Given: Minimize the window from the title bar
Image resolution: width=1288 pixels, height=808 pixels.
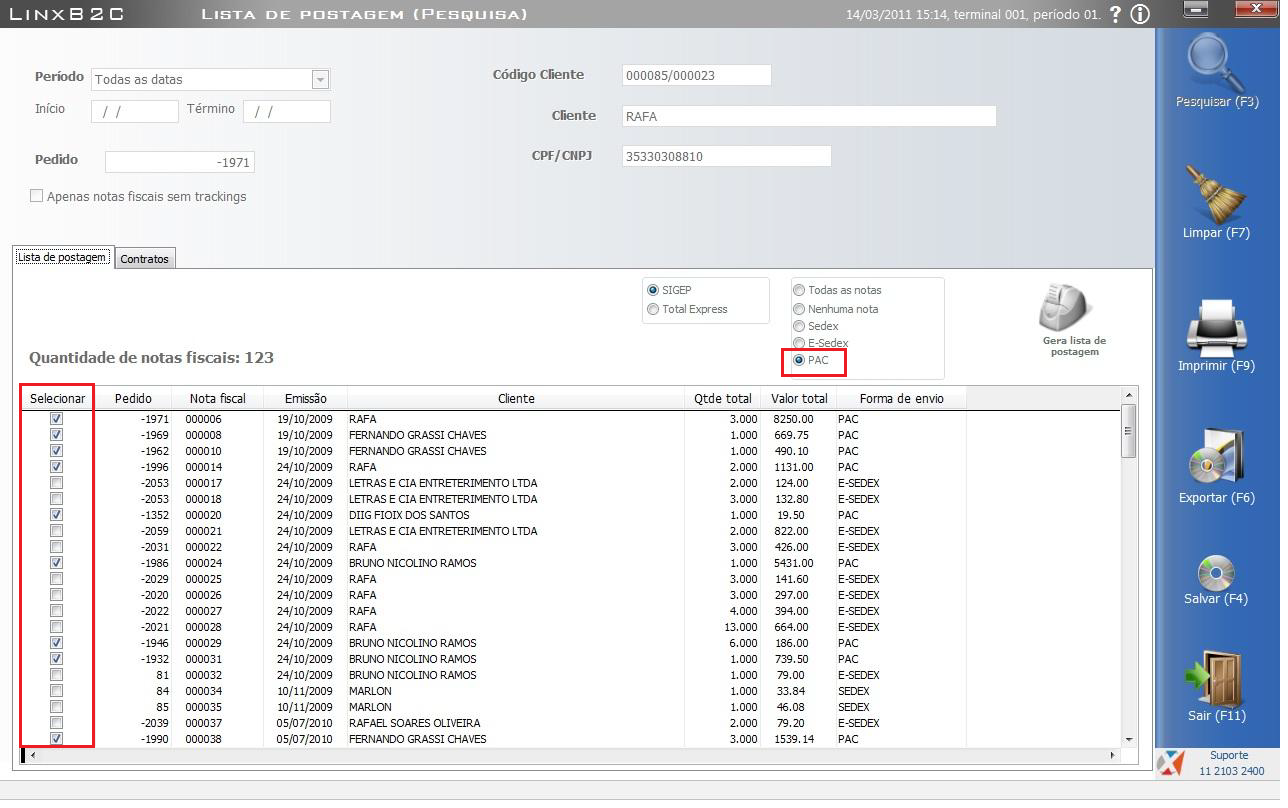Looking at the screenshot, I should pos(1196,8).
